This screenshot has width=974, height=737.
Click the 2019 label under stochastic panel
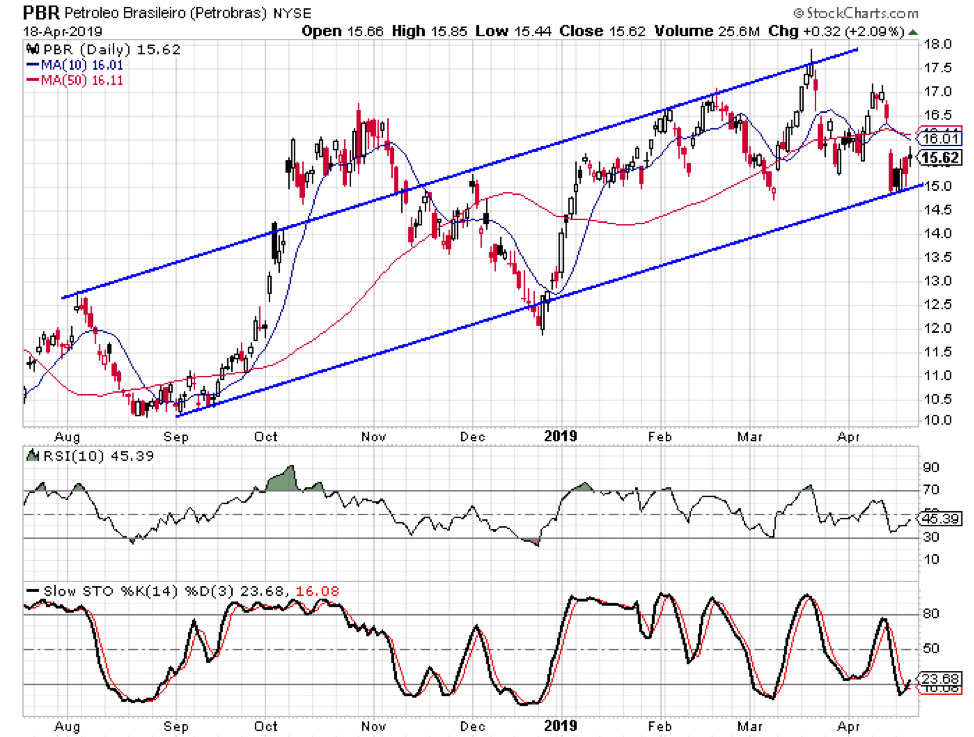coord(561,726)
